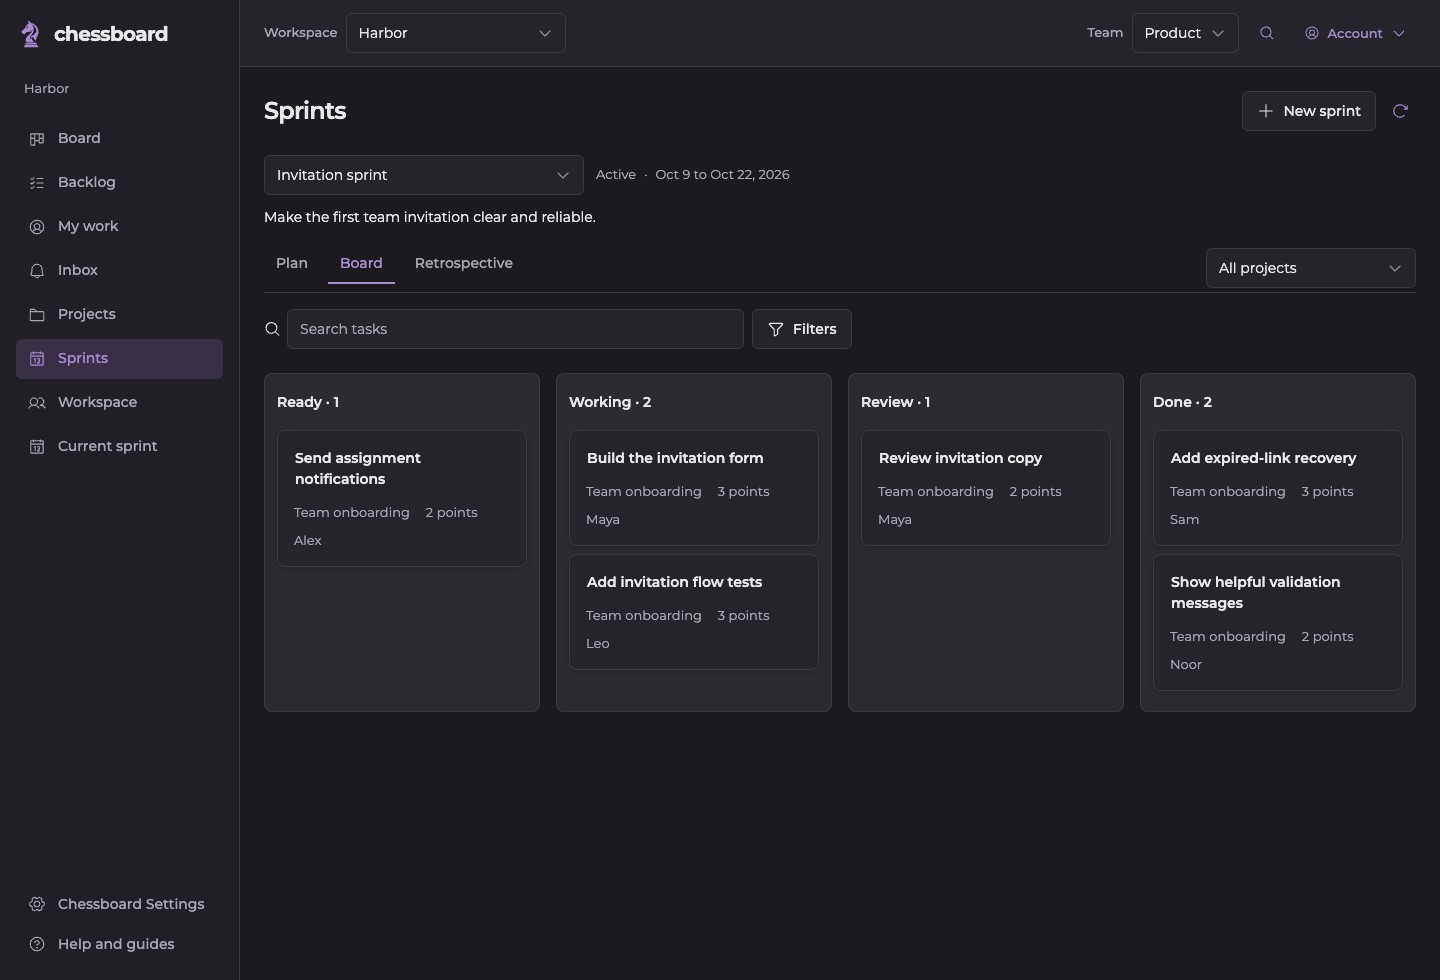Click assignee Alex on notifications card
The width and height of the screenshot is (1440, 980).
(308, 541)
